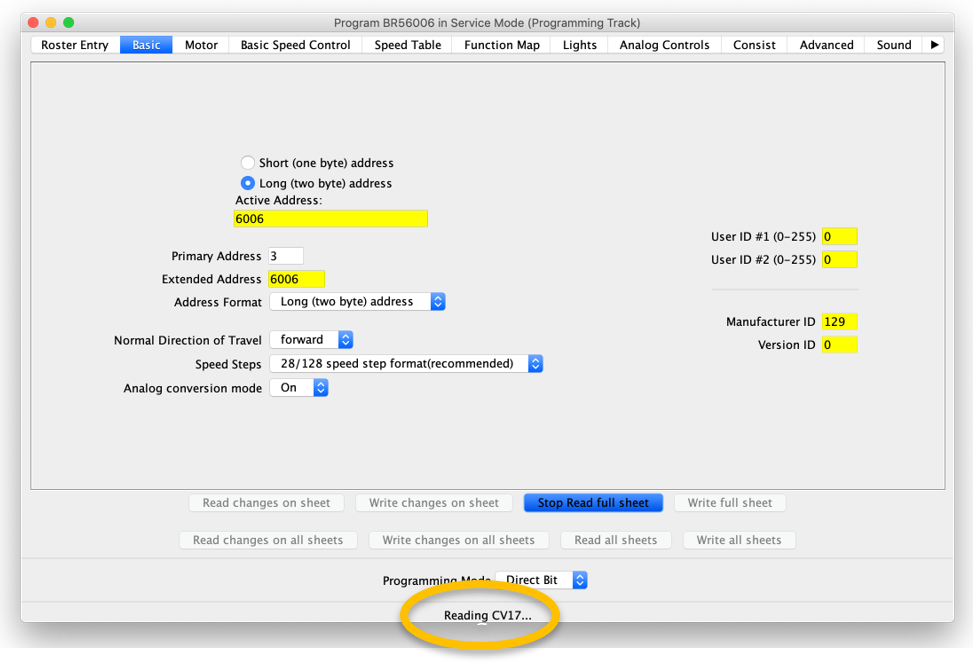This screenshot has height=663, width=973.
Task: Edit the User ID #2 field
Action: tap(840, 259)
